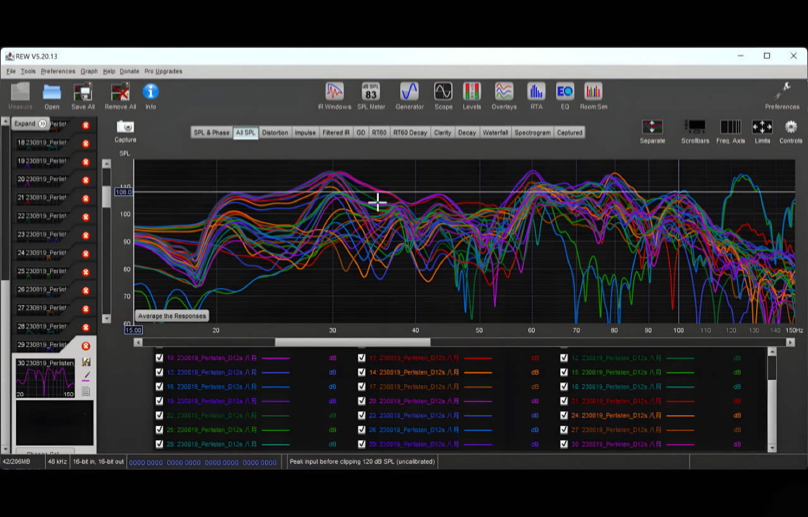The width and height of the screenshot is (808, 517).
Task: Select measurement 20 in the list
Action: pyautogui.click(x=41, y=179)
